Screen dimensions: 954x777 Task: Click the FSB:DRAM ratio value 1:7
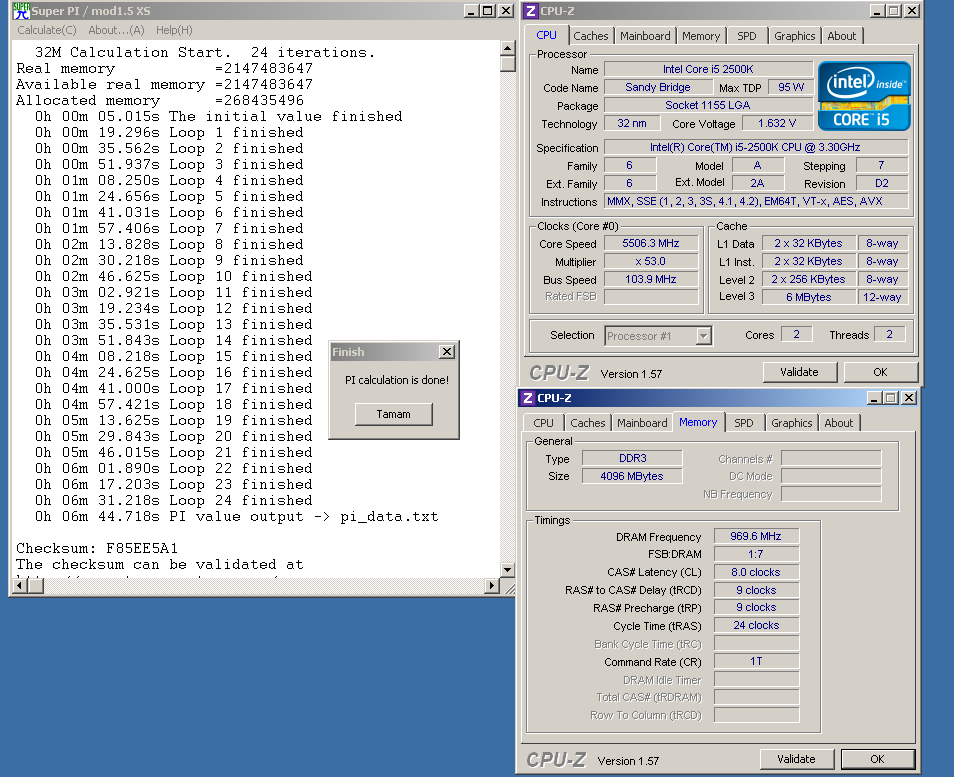tap(756, 554)
